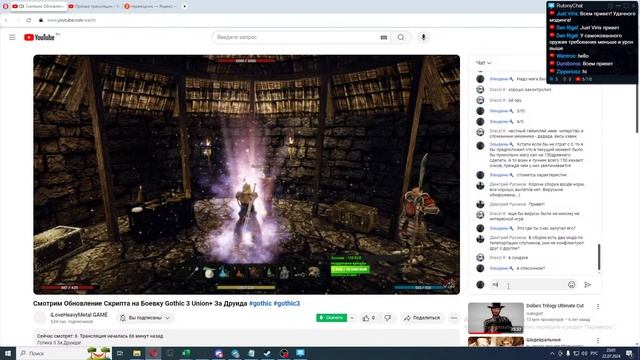The width and height of the screenshot is (640, 360).
Task: Click the site lock icon in address bar
Action: [41, 20]
